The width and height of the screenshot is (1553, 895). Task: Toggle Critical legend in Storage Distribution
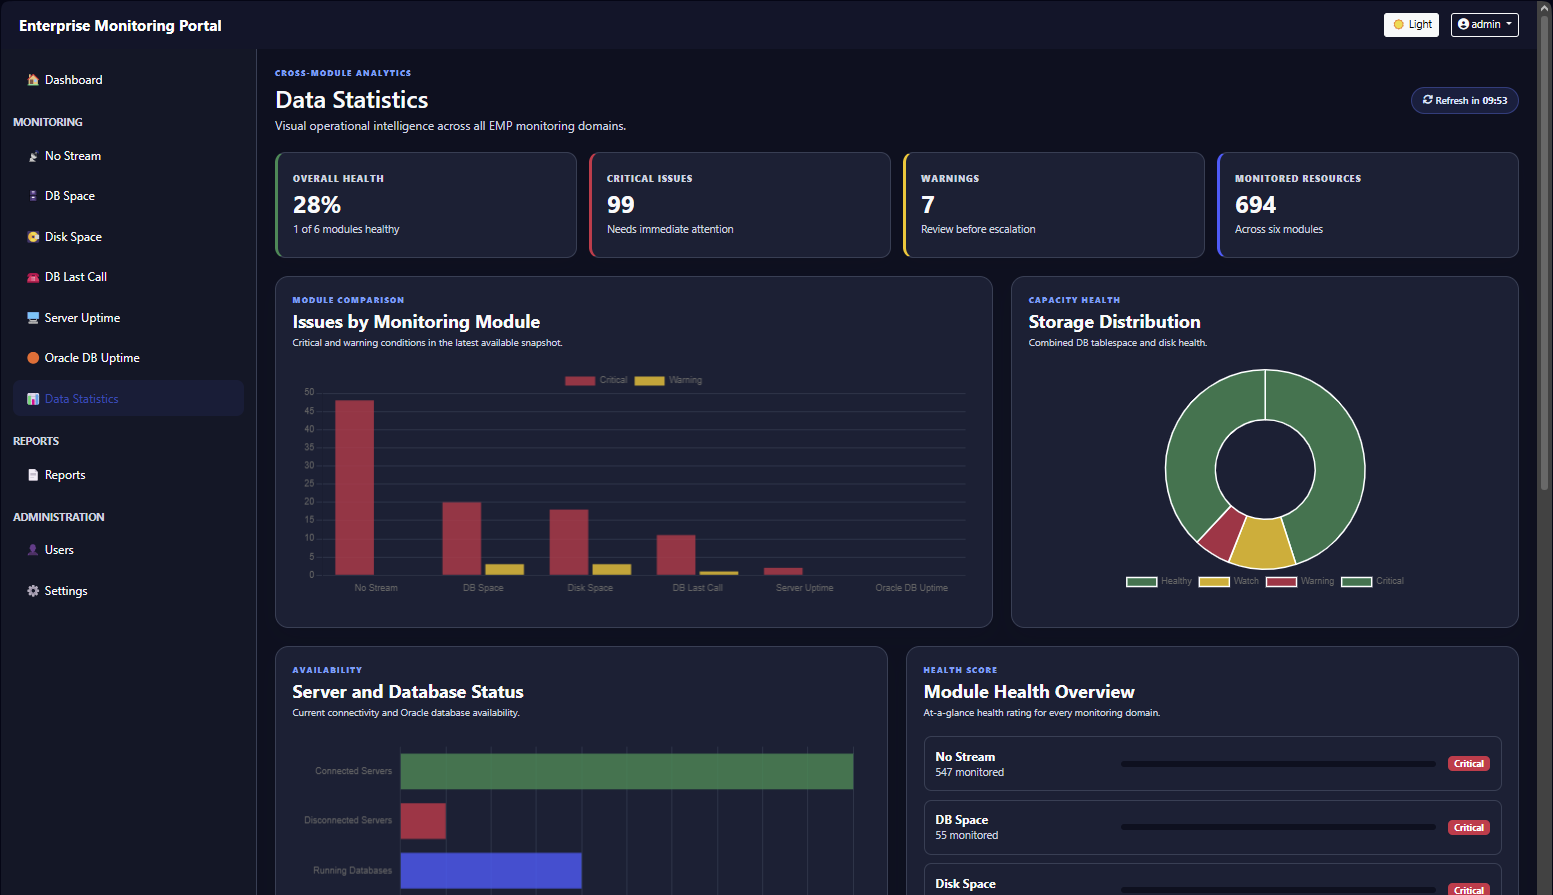click(x=1372, y=581)
